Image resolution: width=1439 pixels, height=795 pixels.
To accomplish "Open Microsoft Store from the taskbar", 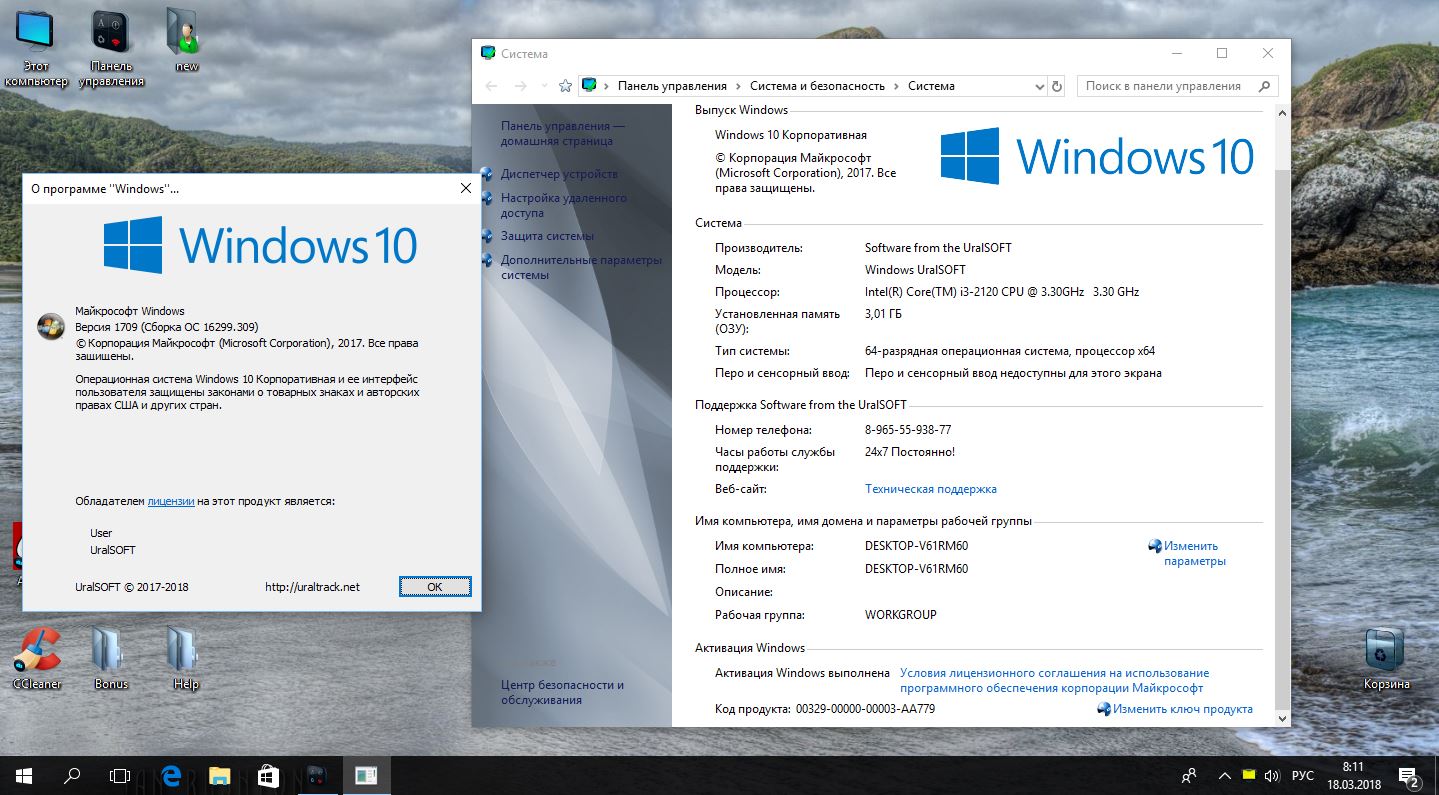I will pyautogui.click(x=268, y=775).
